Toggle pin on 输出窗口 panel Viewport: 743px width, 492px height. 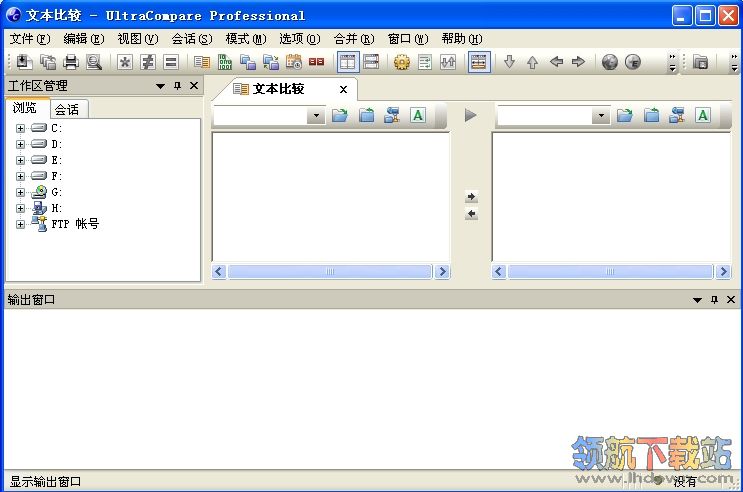[715, 300]
